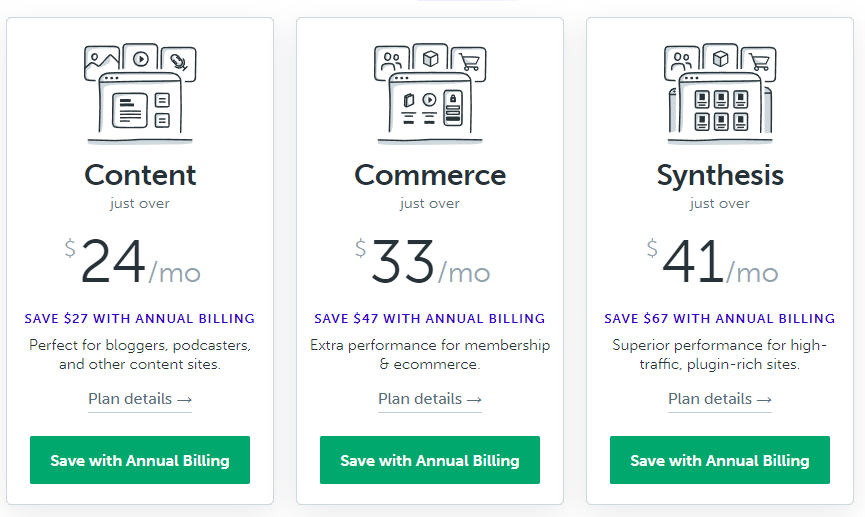Click the Commerce plan illustration icon
Screen dimensions: 865x517
[x=430, y=93]
